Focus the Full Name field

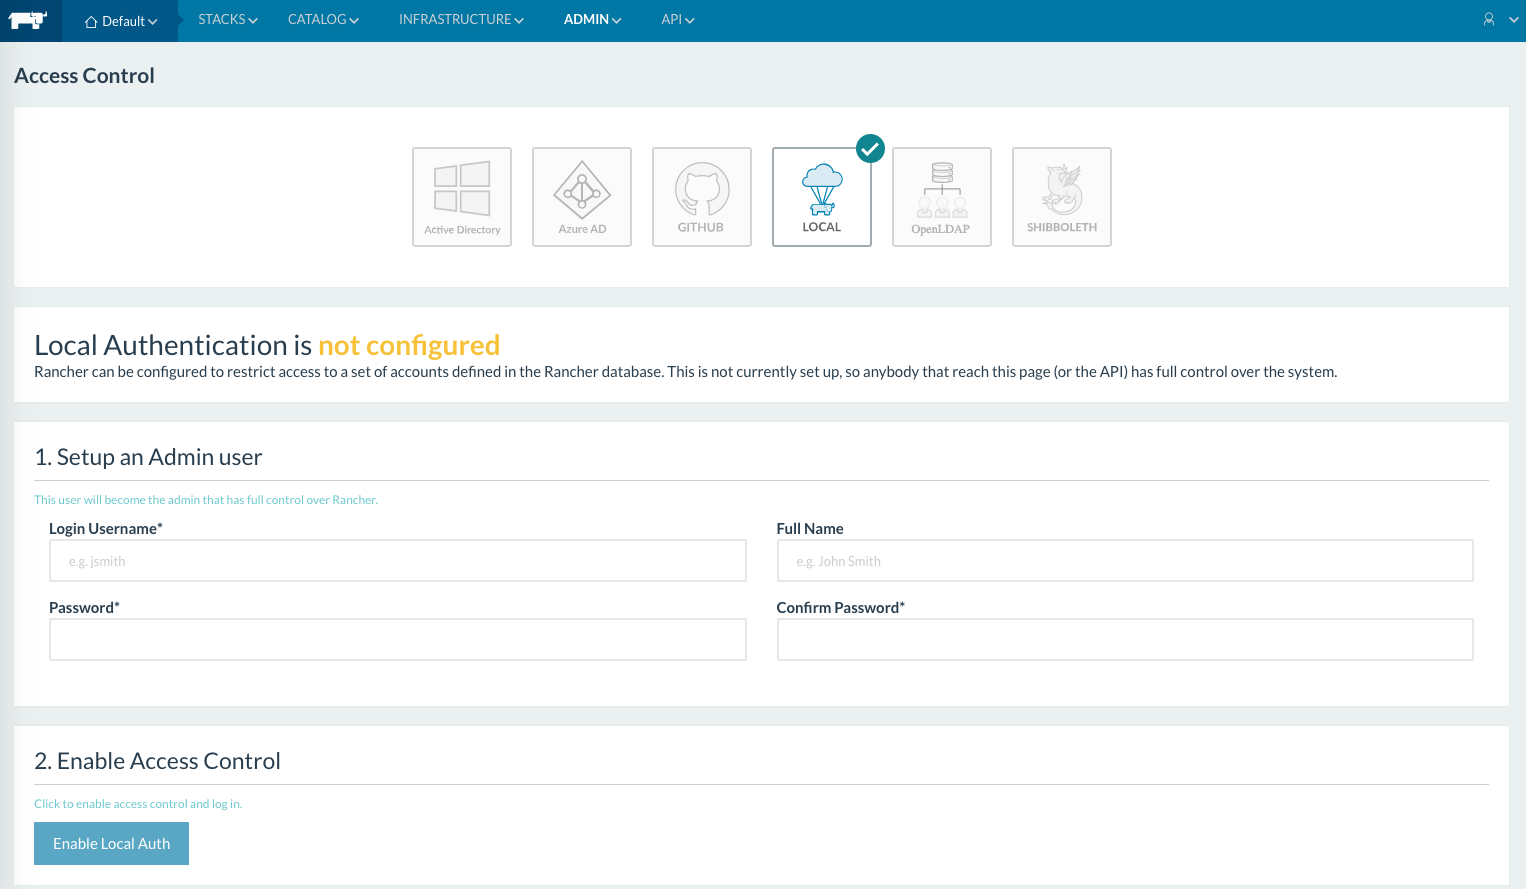click(x=1125, y=561)
